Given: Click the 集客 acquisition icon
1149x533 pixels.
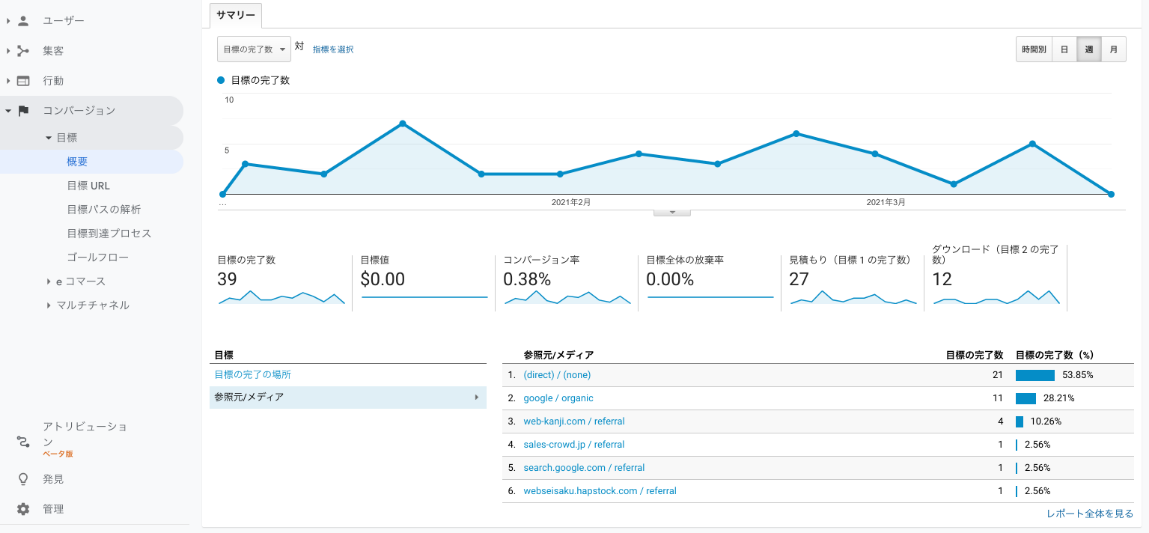Looking at the screenshot, I should 23,51.
